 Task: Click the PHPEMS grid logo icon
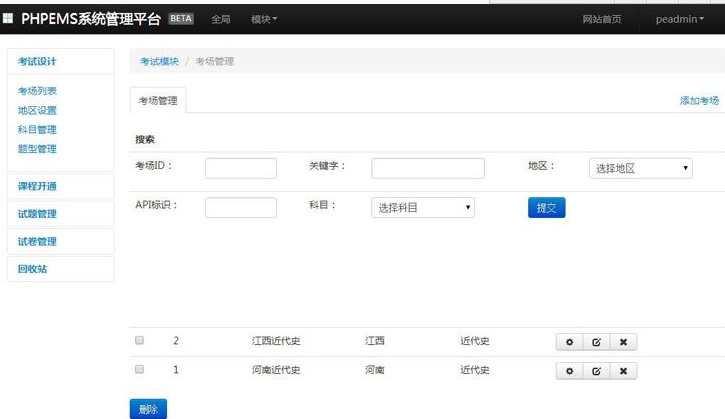8,18
